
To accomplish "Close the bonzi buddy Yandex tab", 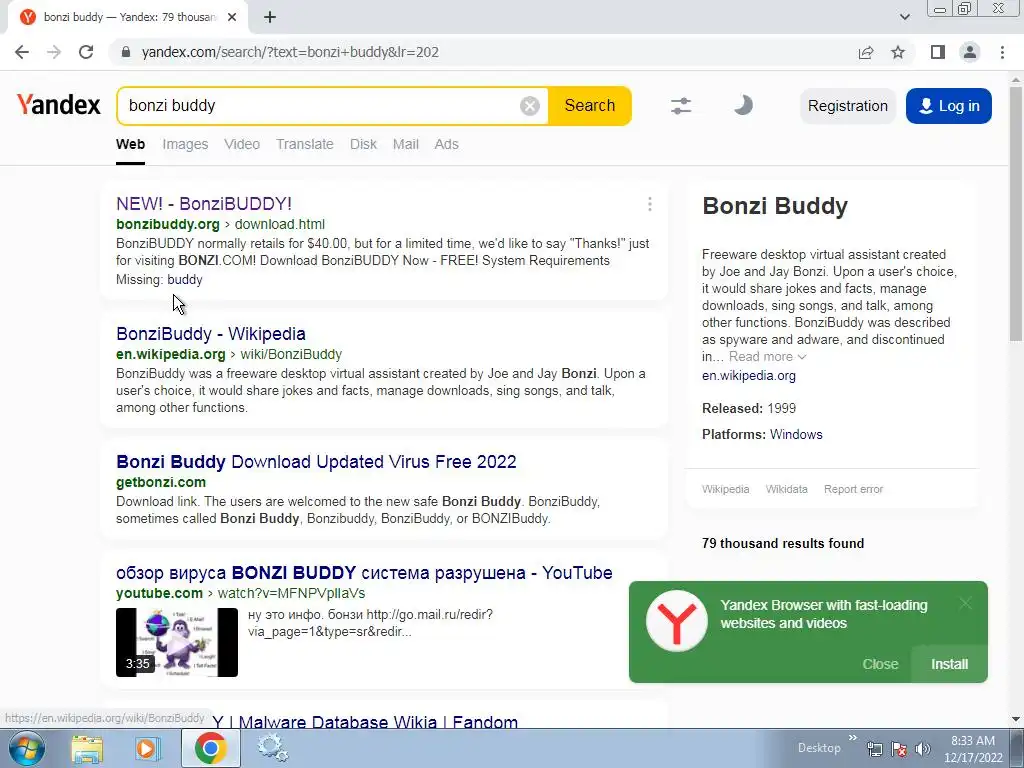I will point(232,17).
